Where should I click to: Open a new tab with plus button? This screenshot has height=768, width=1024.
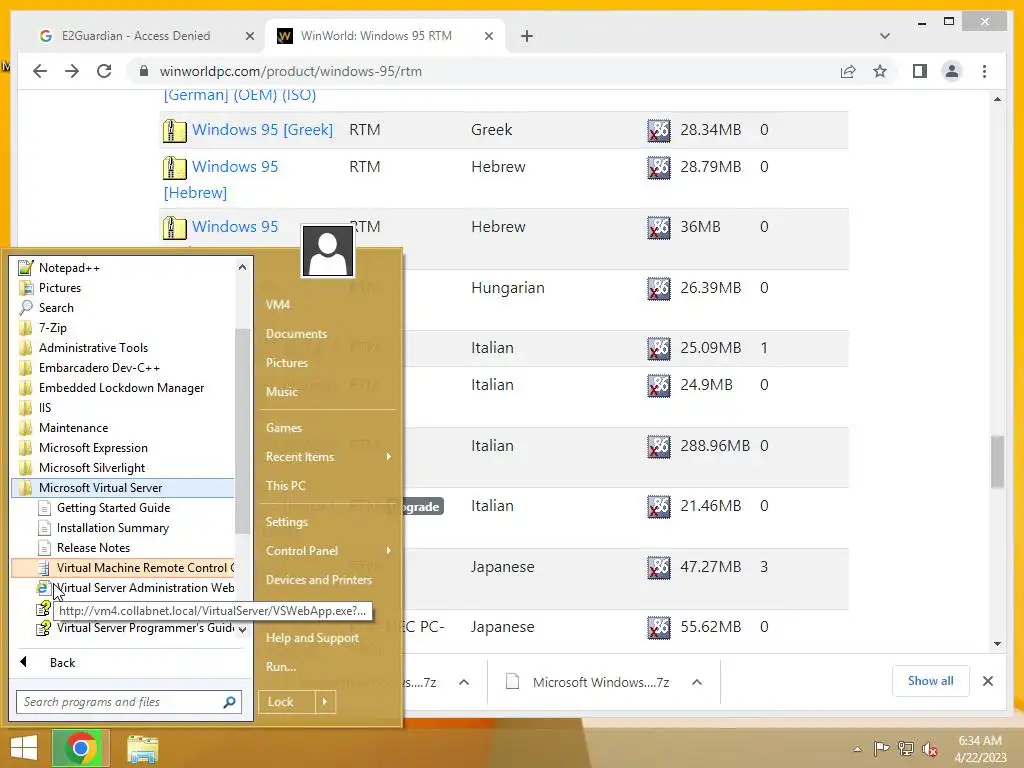[527, 36]
